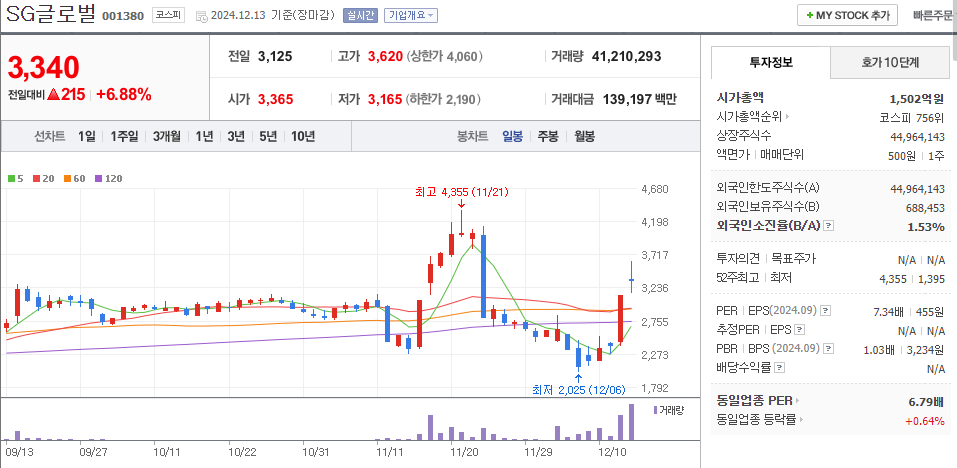Click the 시가 value 3,365
Viewport: 957px width, 468px height.
point(275,99)
